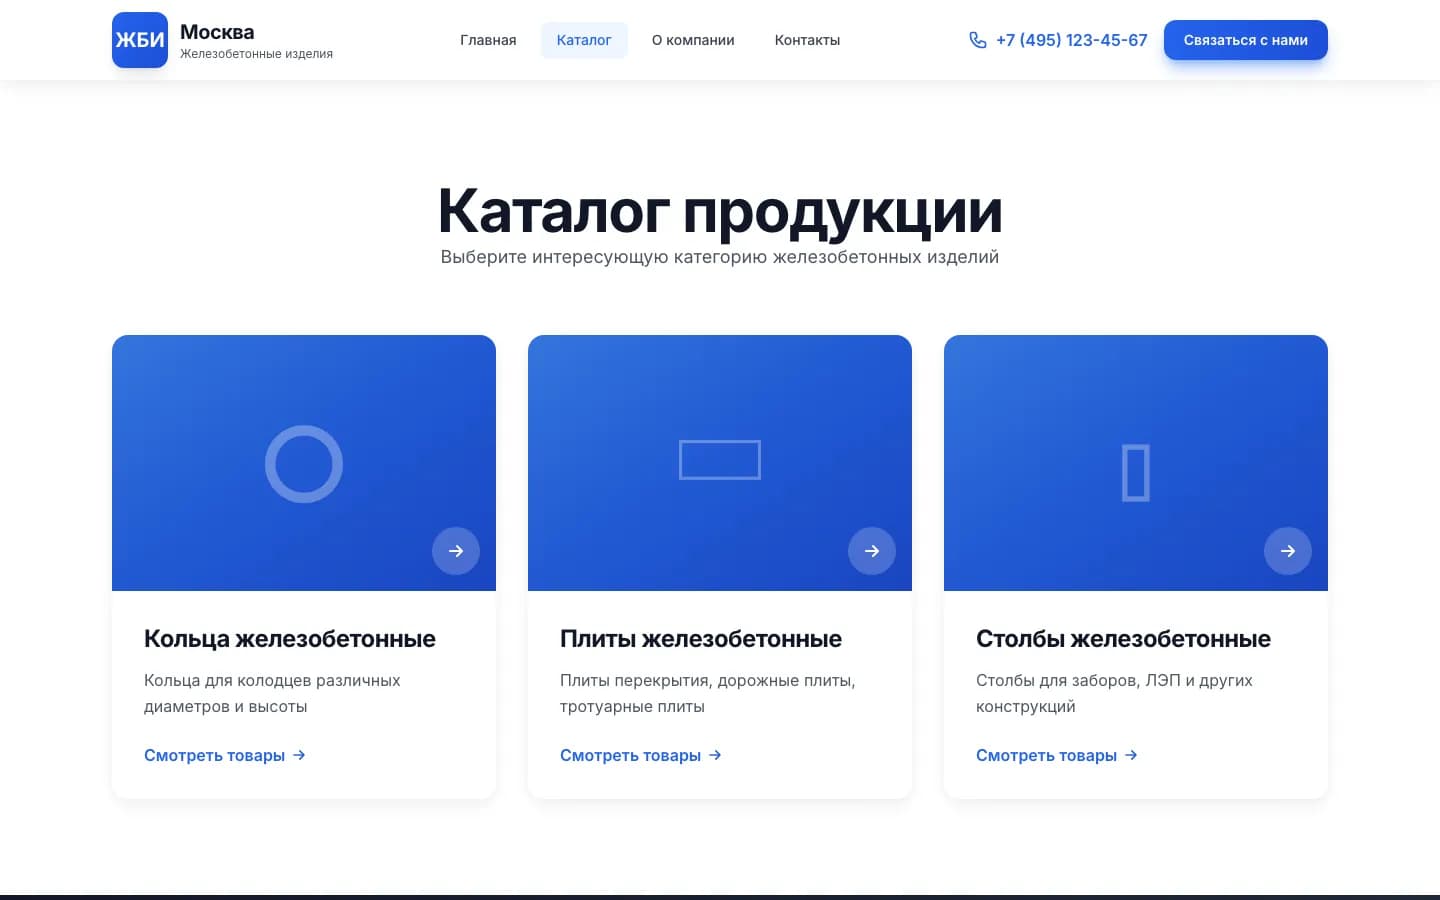This screenshot has height=900, width=1440.
Task: Open the Контакты navigation link
Action: [807, 40]
